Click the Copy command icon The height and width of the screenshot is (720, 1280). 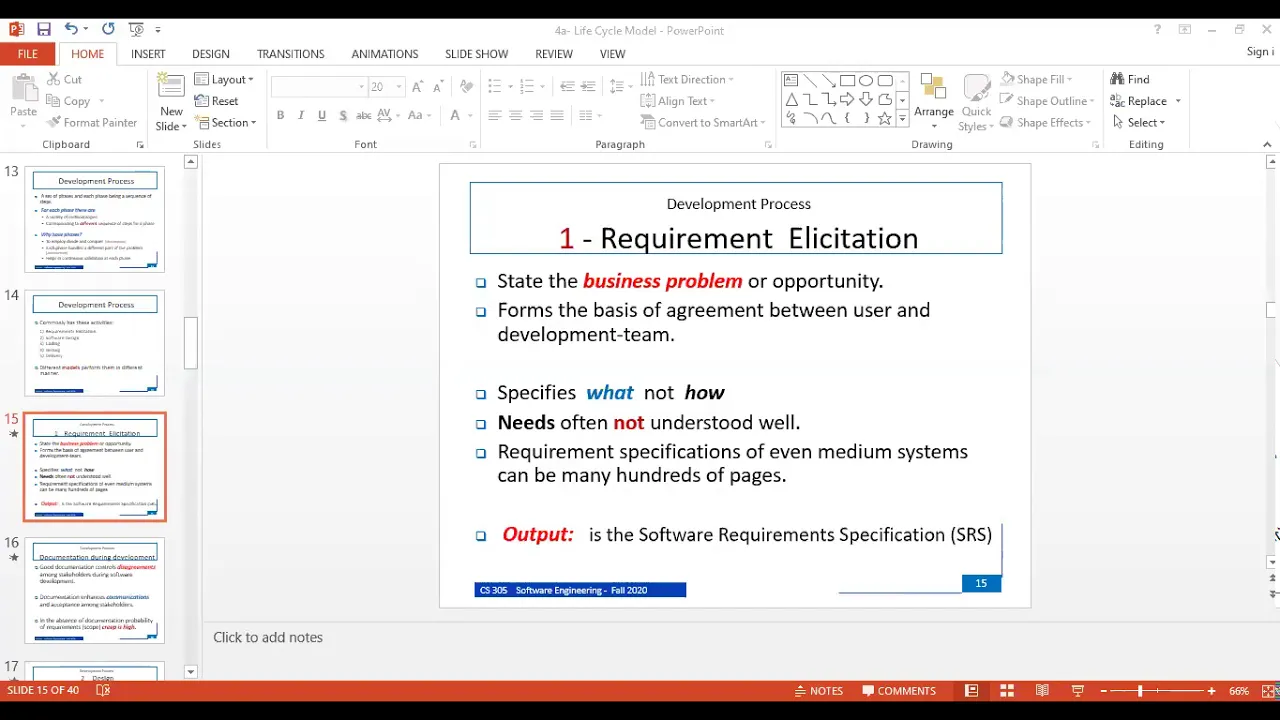(53, 101)
